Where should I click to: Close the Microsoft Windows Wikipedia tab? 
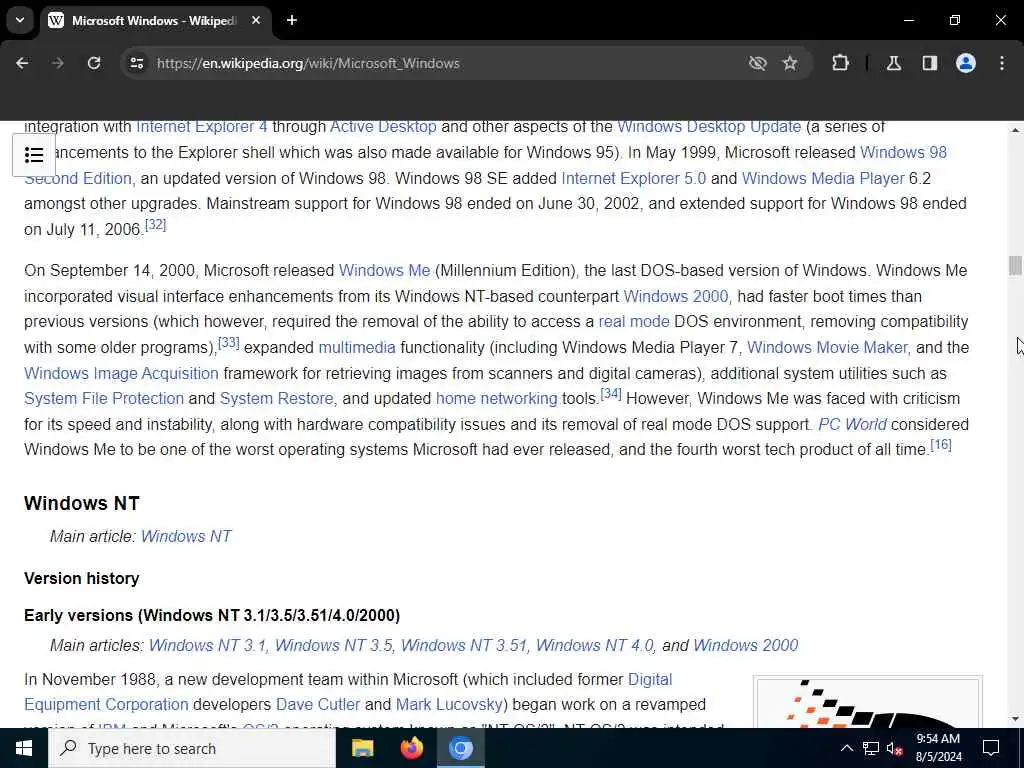(256, 20)
